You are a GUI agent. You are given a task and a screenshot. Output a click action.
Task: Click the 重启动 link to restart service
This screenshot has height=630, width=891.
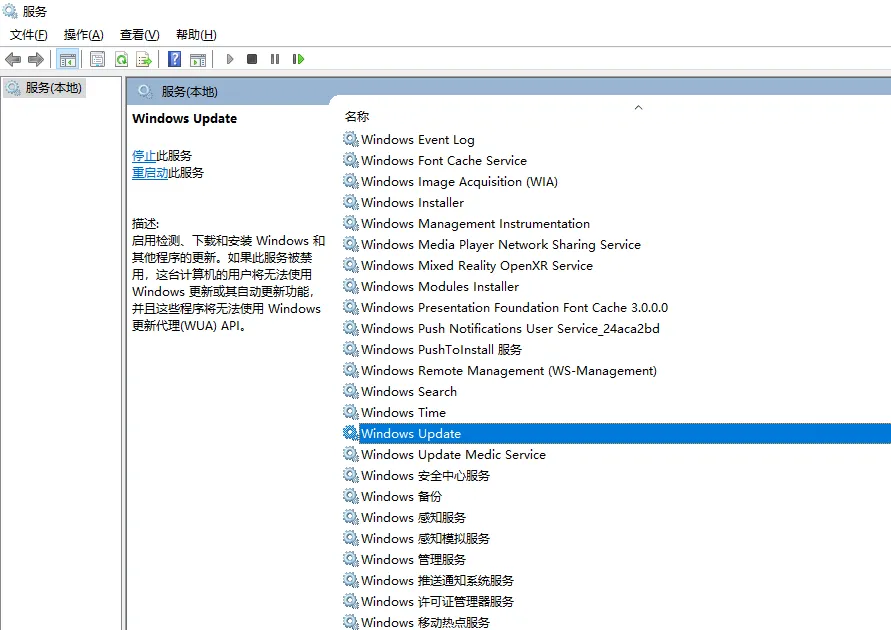[150, 173]
